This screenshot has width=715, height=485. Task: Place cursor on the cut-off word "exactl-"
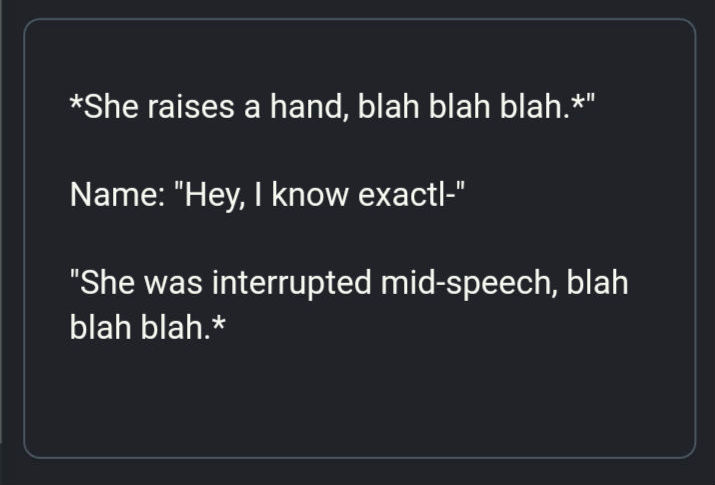point(410,194)
